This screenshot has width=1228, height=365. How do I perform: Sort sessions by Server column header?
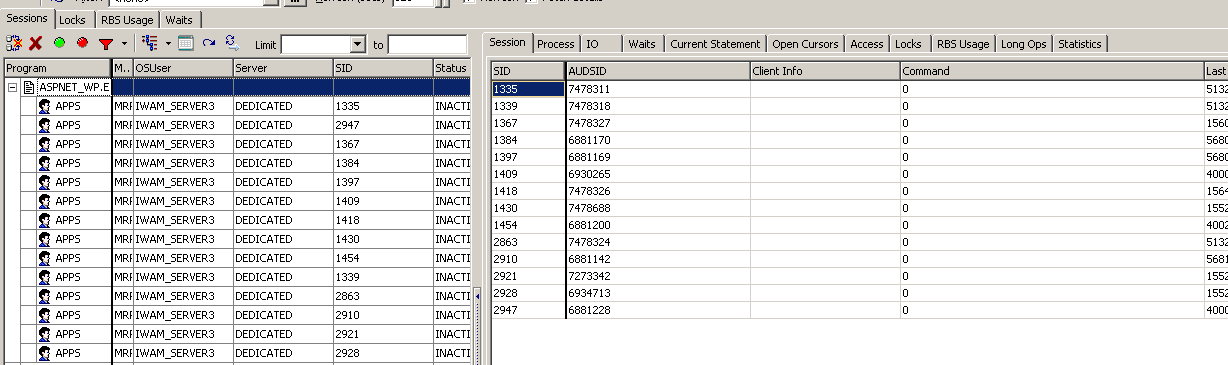[x=283, y=68]
